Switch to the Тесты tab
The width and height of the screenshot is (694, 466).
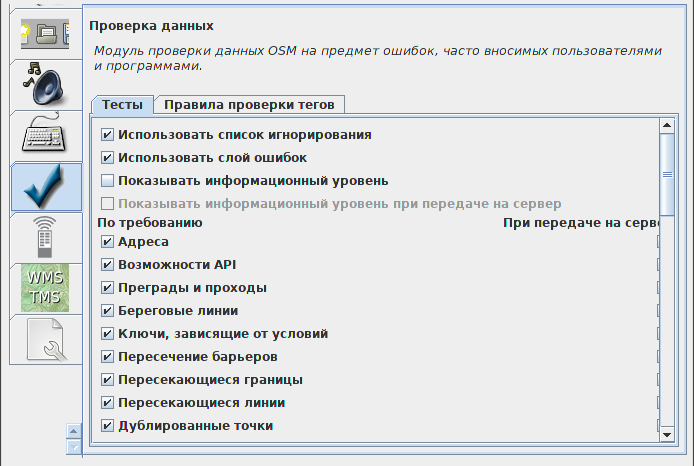pyautogui.click(x=122, y=105)
